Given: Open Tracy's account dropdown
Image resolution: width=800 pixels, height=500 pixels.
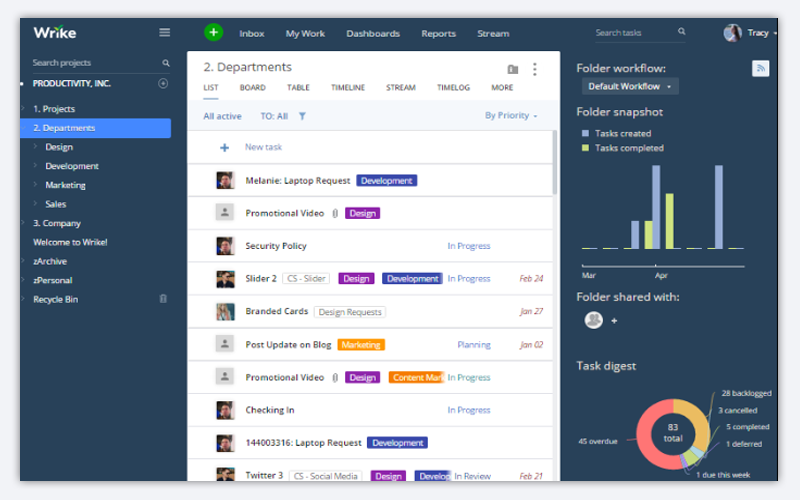Looking at the screenshot, I should [x=775, y=33].
